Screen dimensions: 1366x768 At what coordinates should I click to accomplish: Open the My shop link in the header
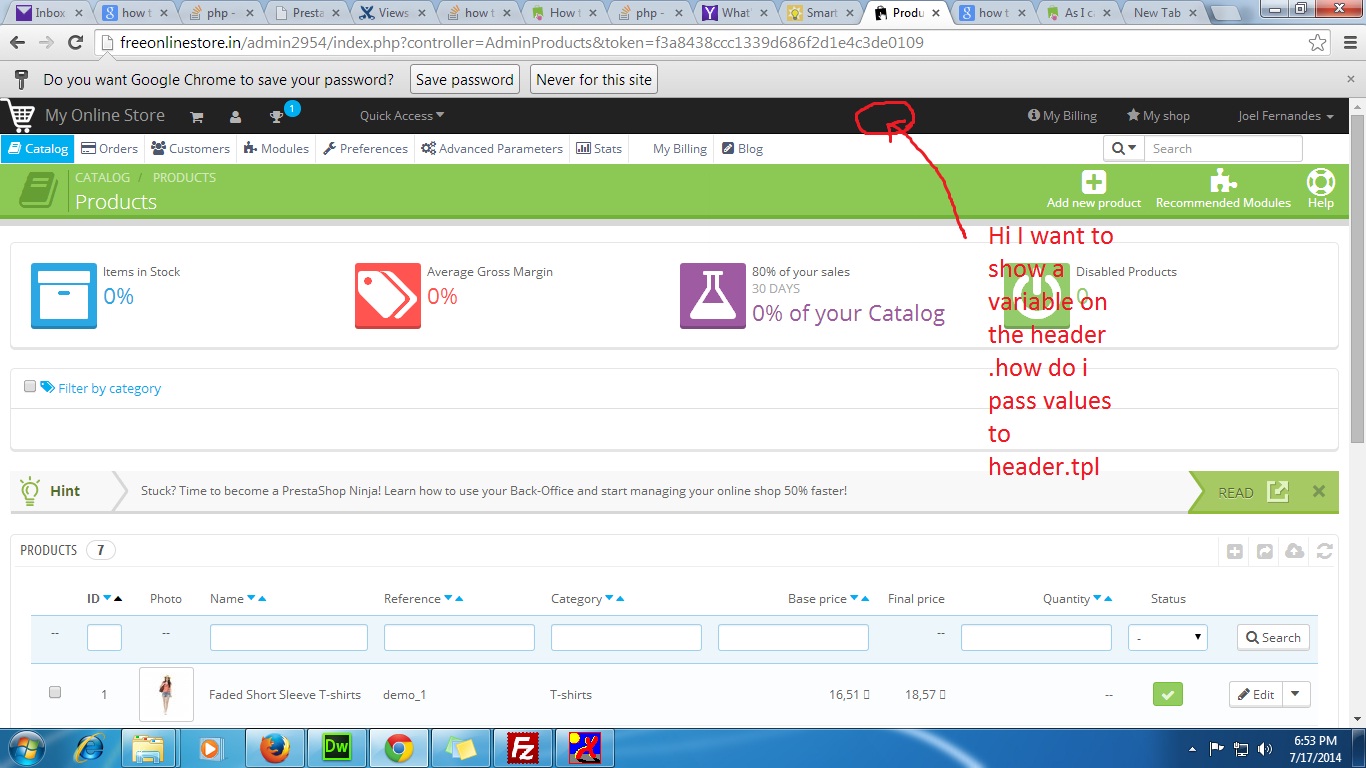click(1158, 116)
